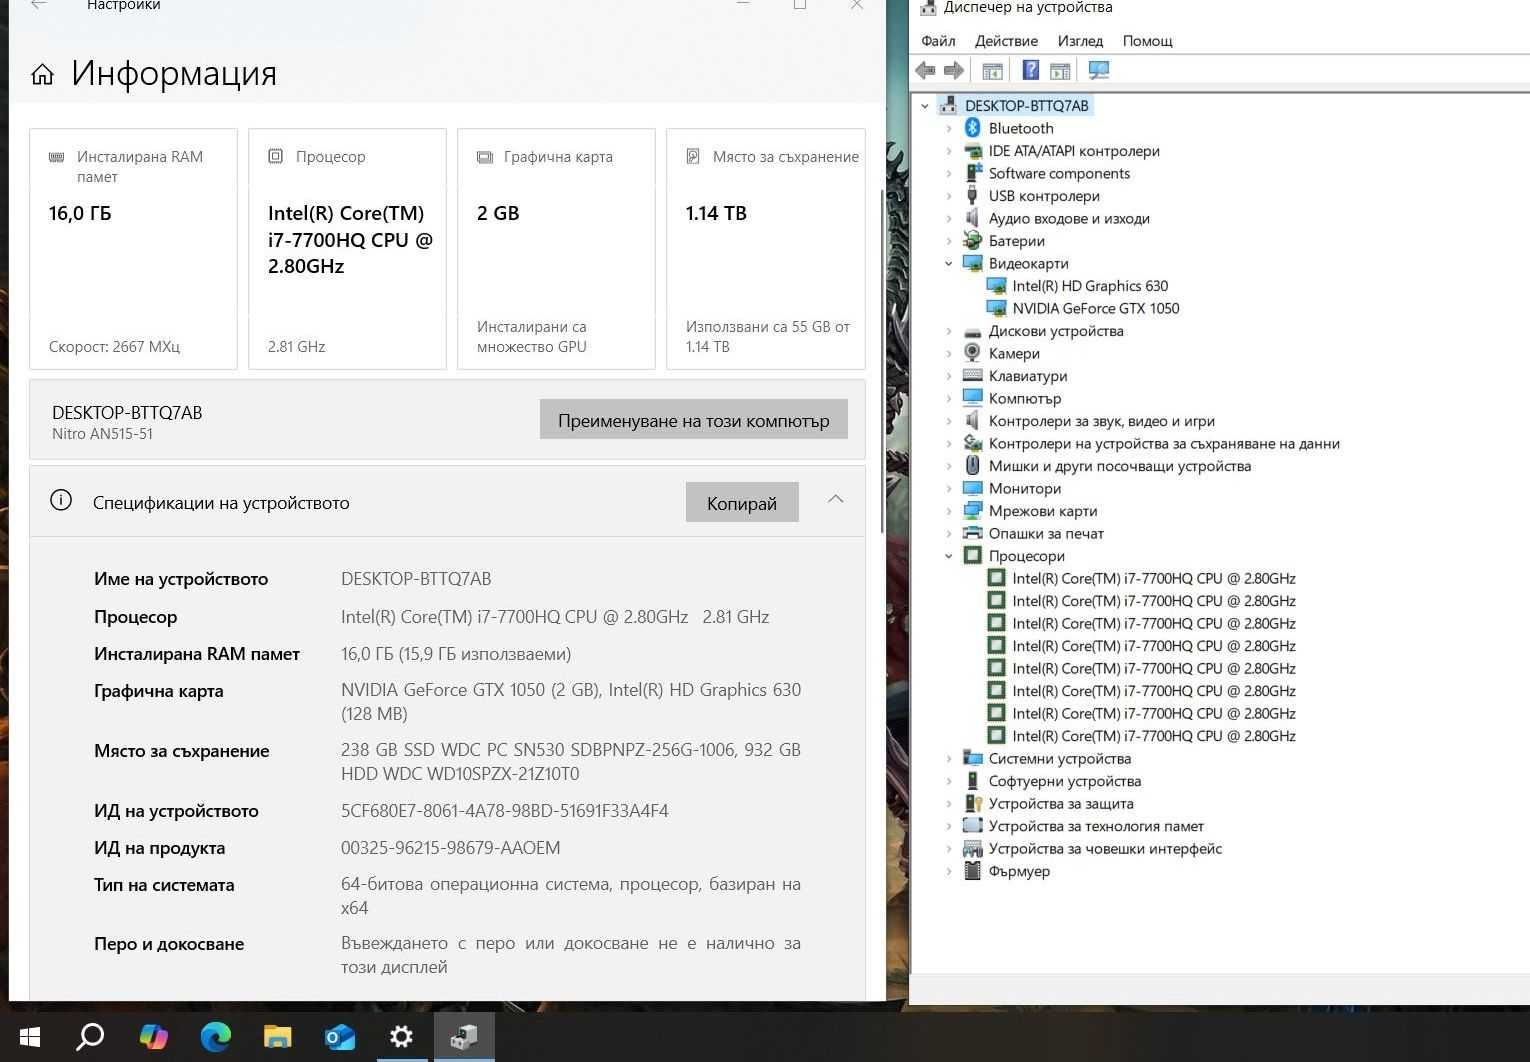1530x1062 pixels.
Task: Open the Процесор info card
Action: click(x=347, y=249)
